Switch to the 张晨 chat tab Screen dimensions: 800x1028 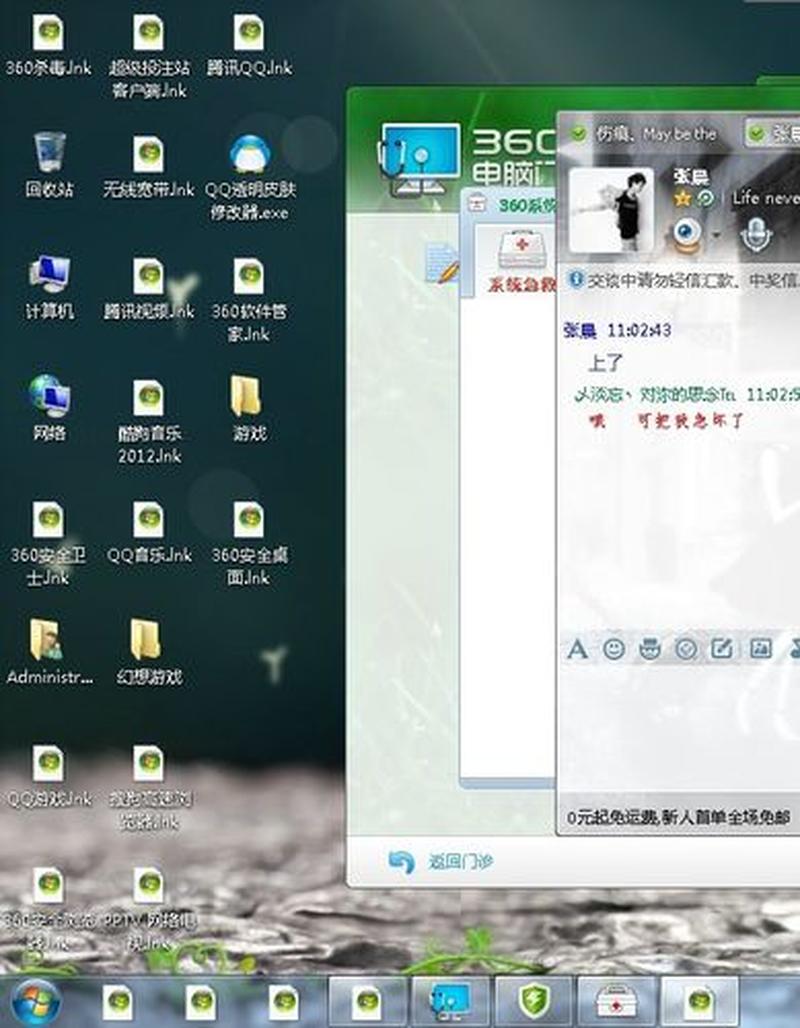[x=774, y=134]
